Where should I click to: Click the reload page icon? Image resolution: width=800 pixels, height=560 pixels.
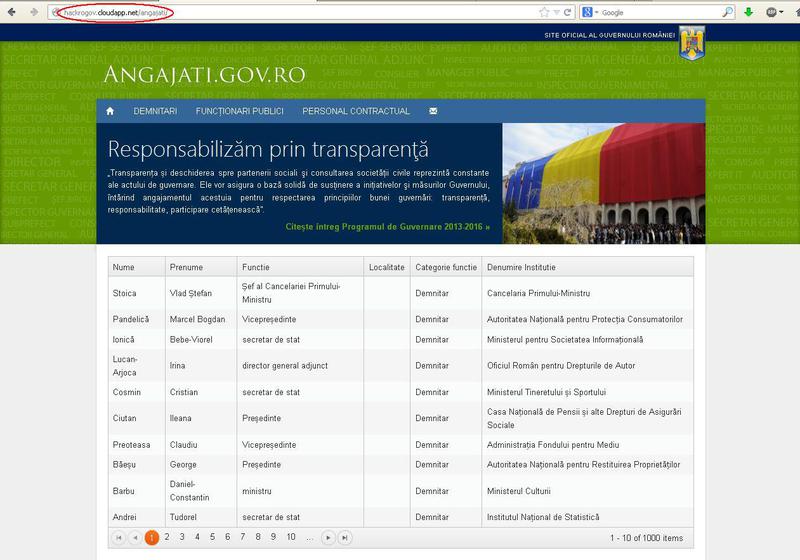[567, 12]
